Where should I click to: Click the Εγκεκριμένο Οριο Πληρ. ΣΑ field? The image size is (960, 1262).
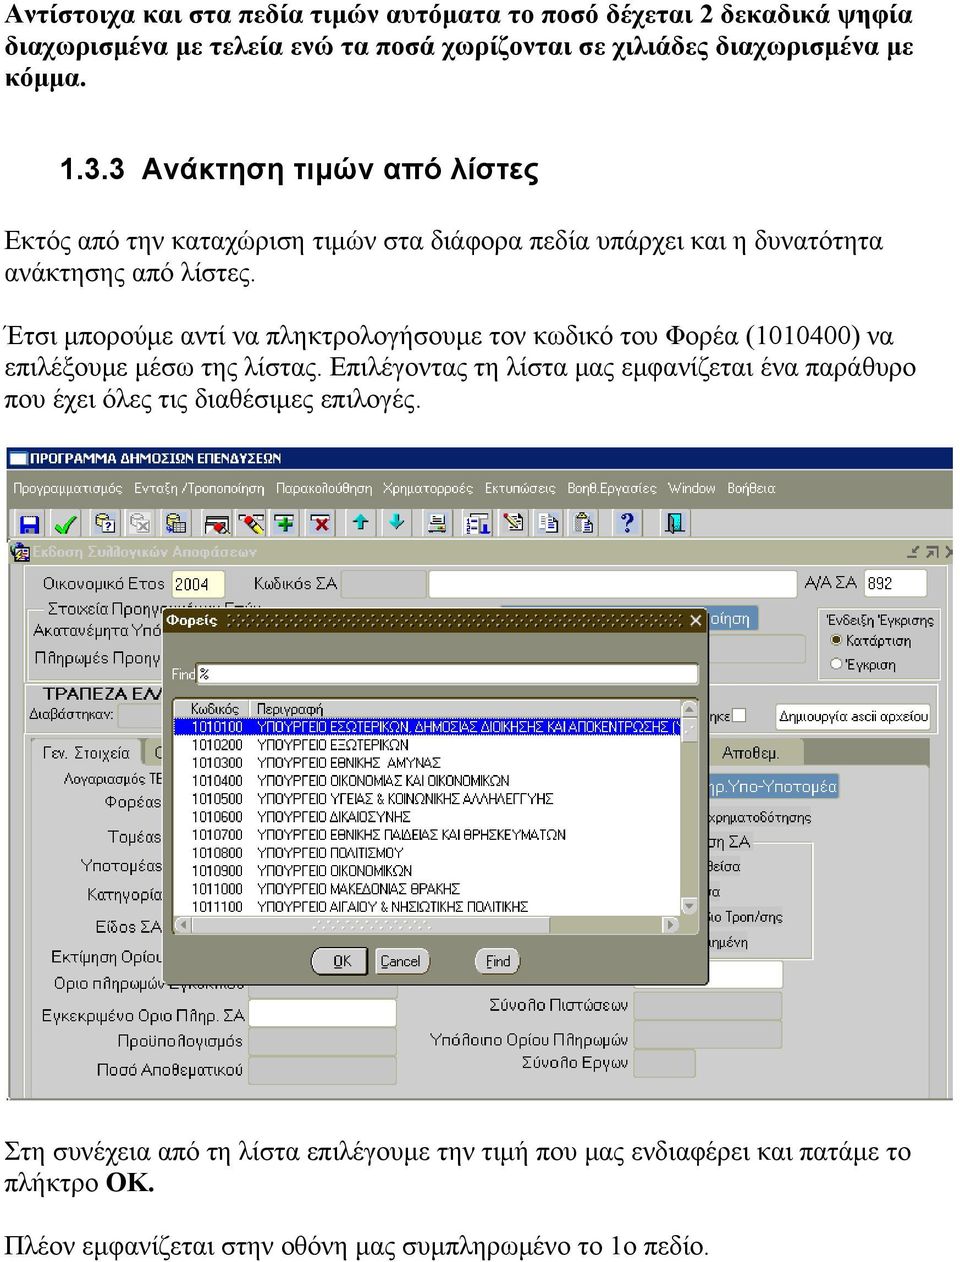[322, 1014]
